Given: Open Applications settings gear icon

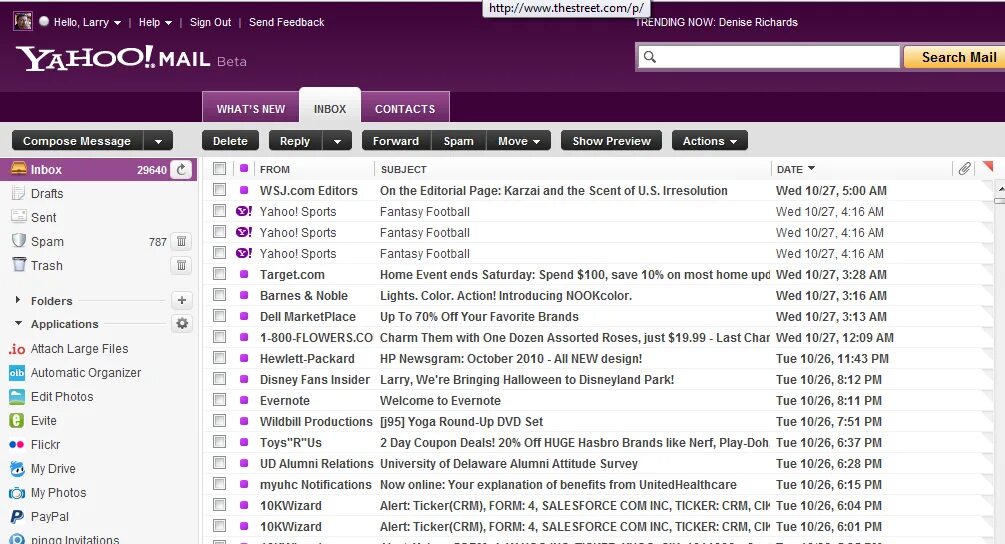Looking at the screenshot, I should click(x=182, y=324).
